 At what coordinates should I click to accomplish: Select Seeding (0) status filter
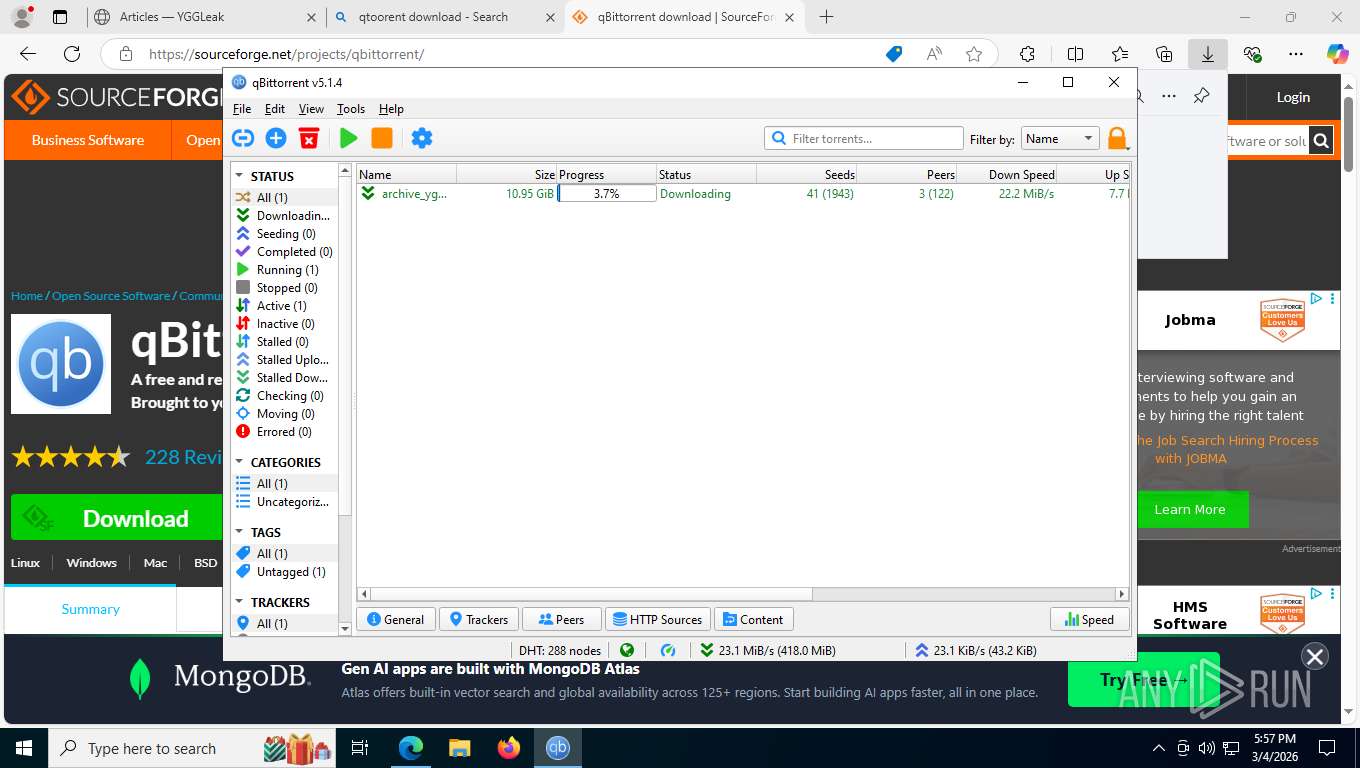coord(284,234)
